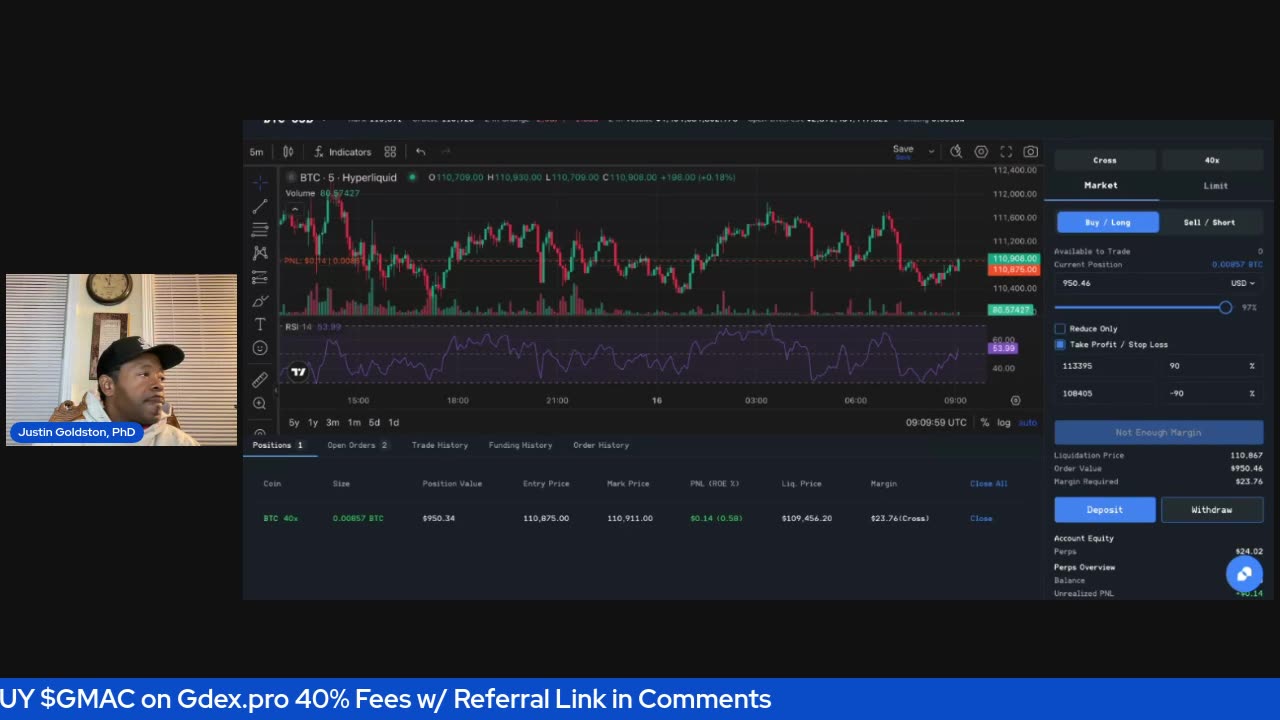Set chart range to 1m
The height and width of the screenshot is (720, 1280).
(x=354, y=423)
